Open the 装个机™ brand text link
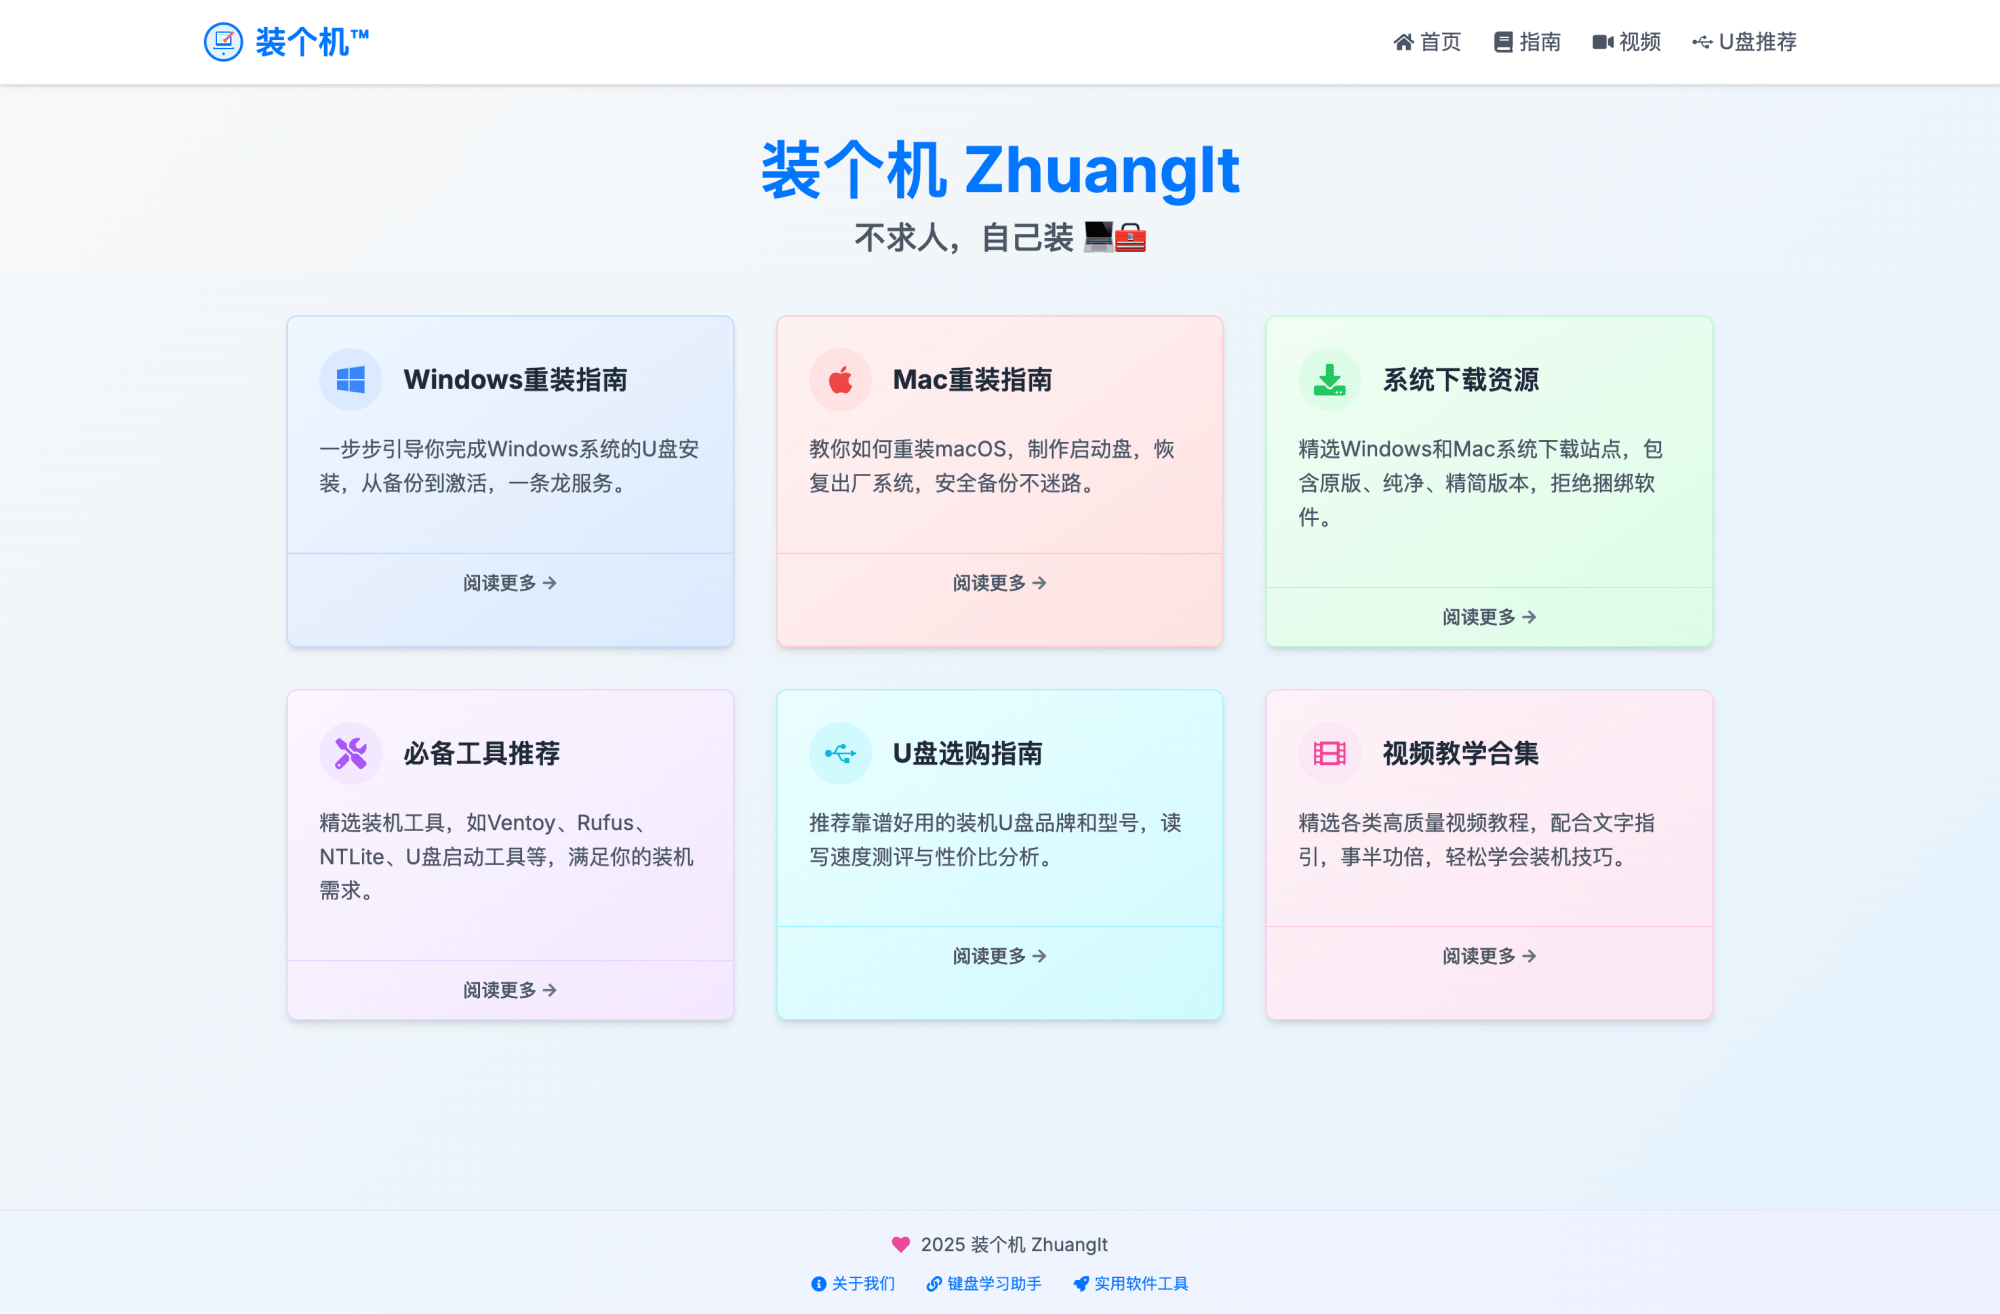 pos(312,42)
